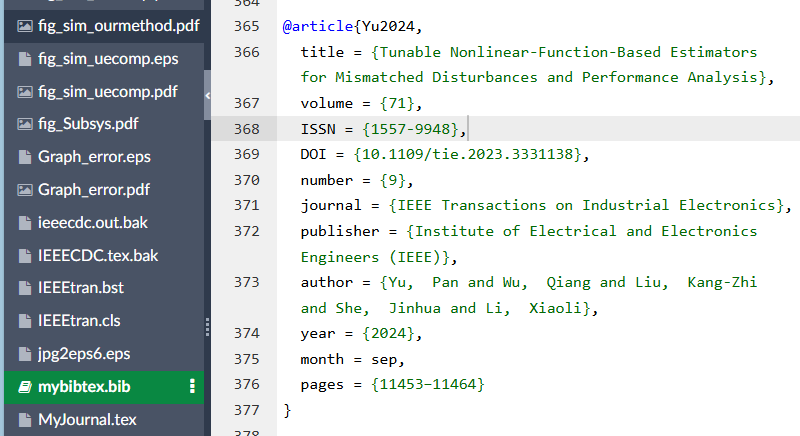Viewport: 800px width, 436px height.
Task: Click pages value 11453–11464
Action: [428, 384]
